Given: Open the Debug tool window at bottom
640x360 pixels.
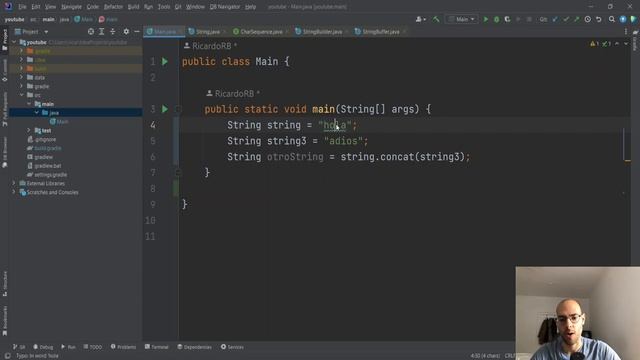Looking at the screenshot, I should (43, 347).
